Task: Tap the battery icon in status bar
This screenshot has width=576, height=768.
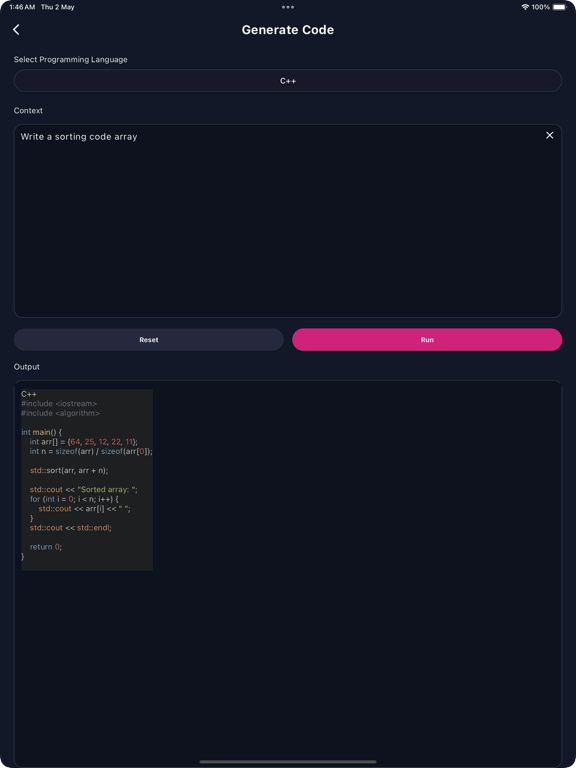Action: tap(560, 7)
